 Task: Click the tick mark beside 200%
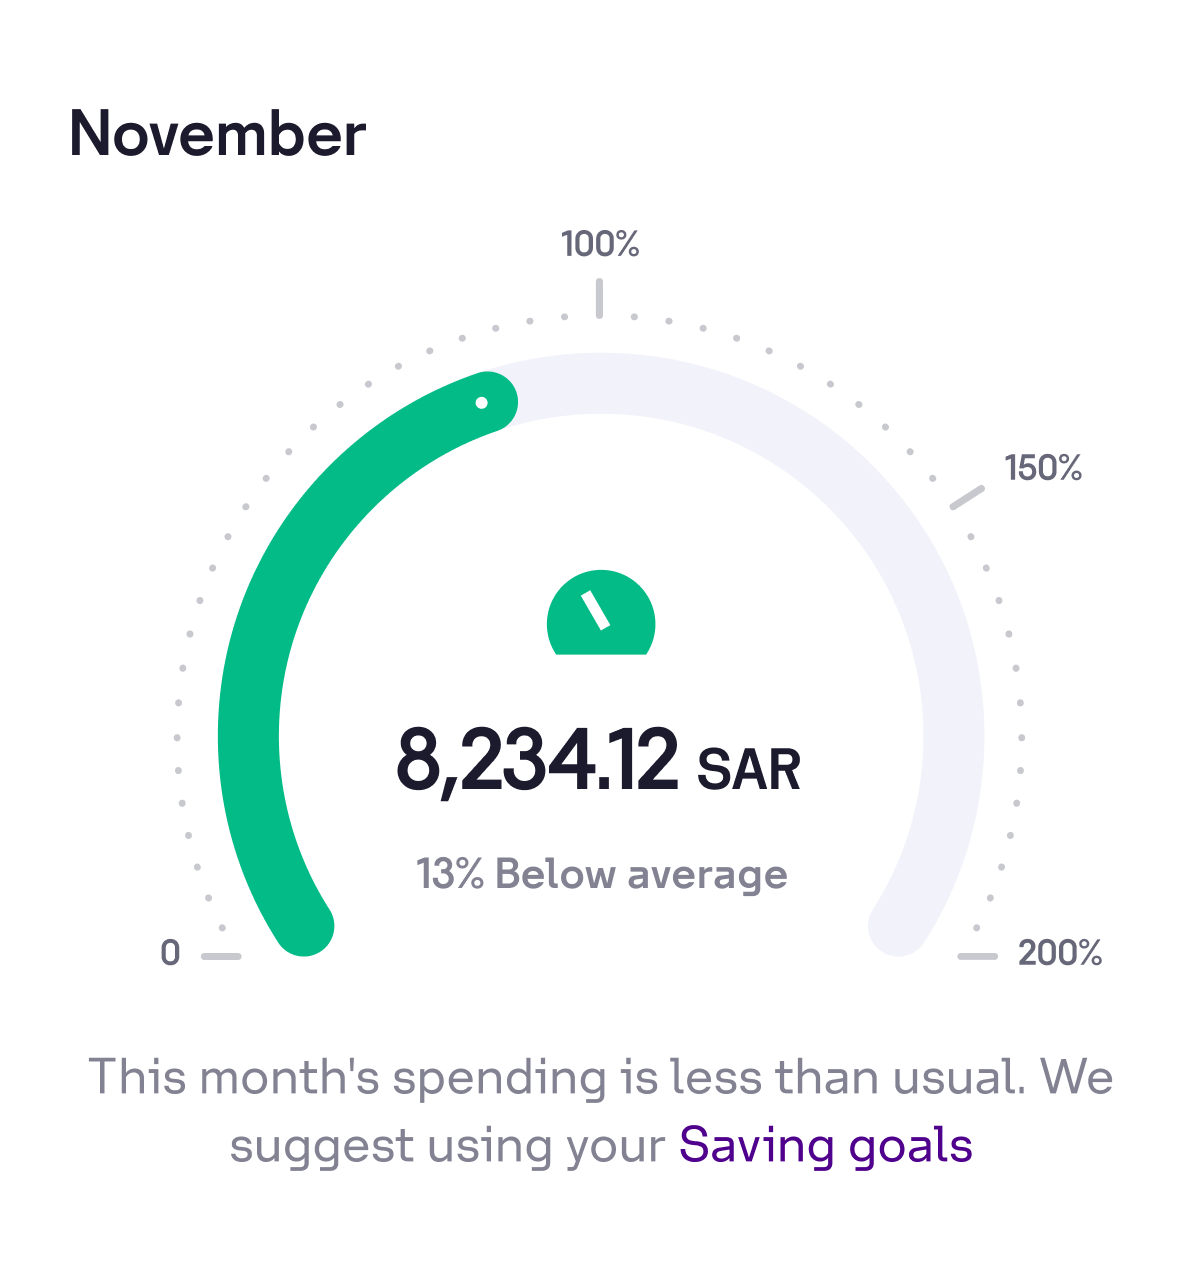[977, 957]
